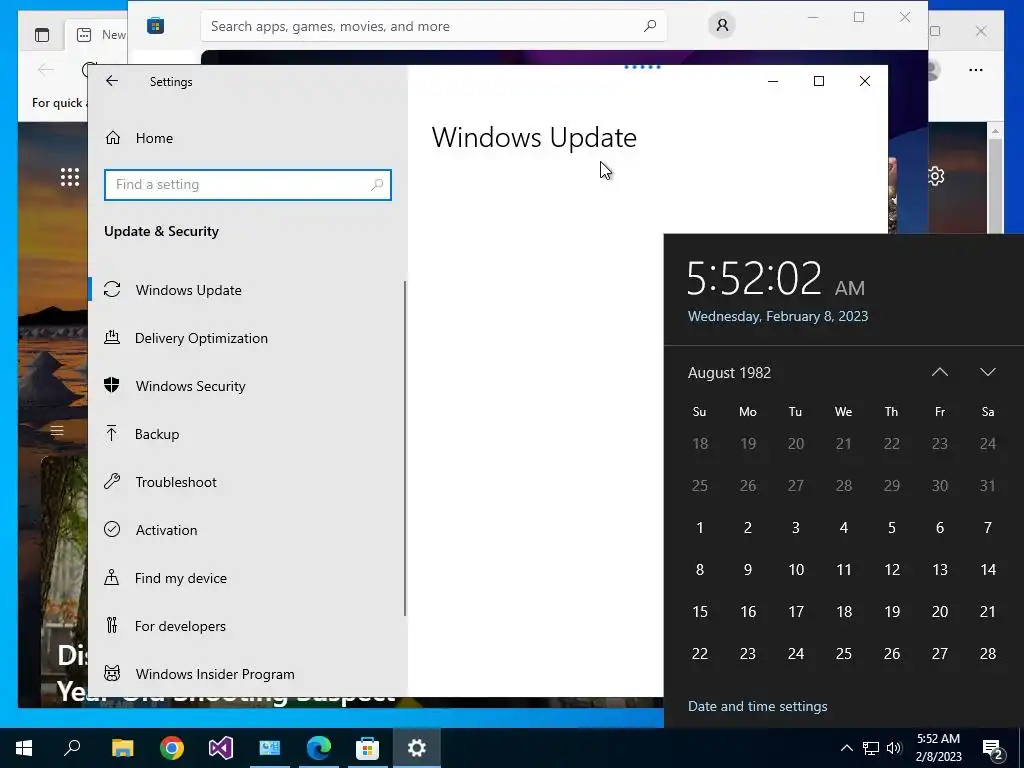1024x768 pixels.
Task: Click the Edge back arrow
Action: (46, 69)
